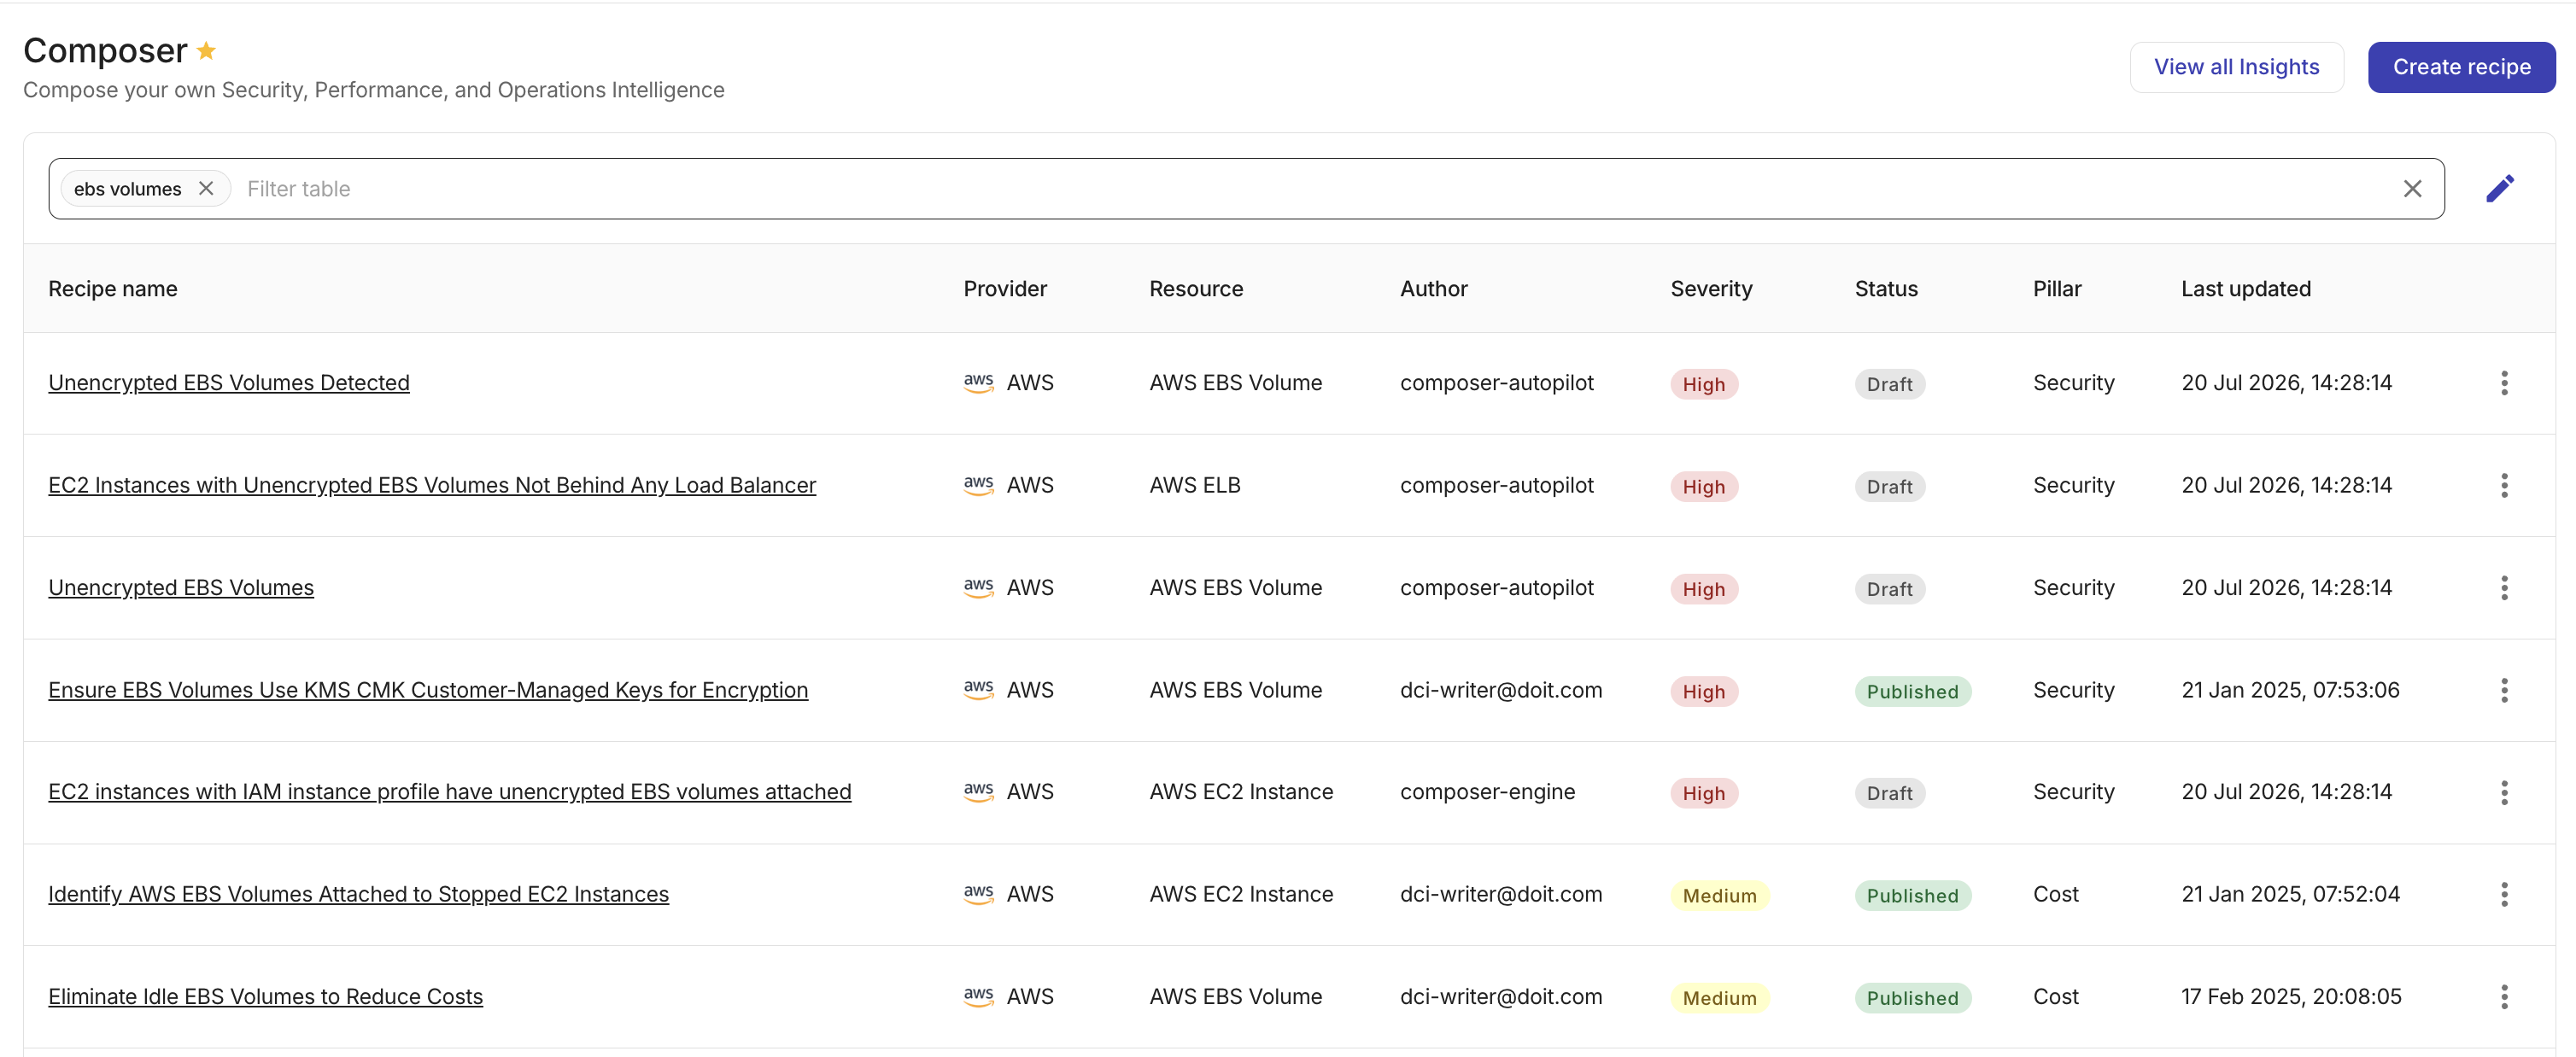
Task: Click the pencil edit icon beside the filter
Action: [2500, 188]
